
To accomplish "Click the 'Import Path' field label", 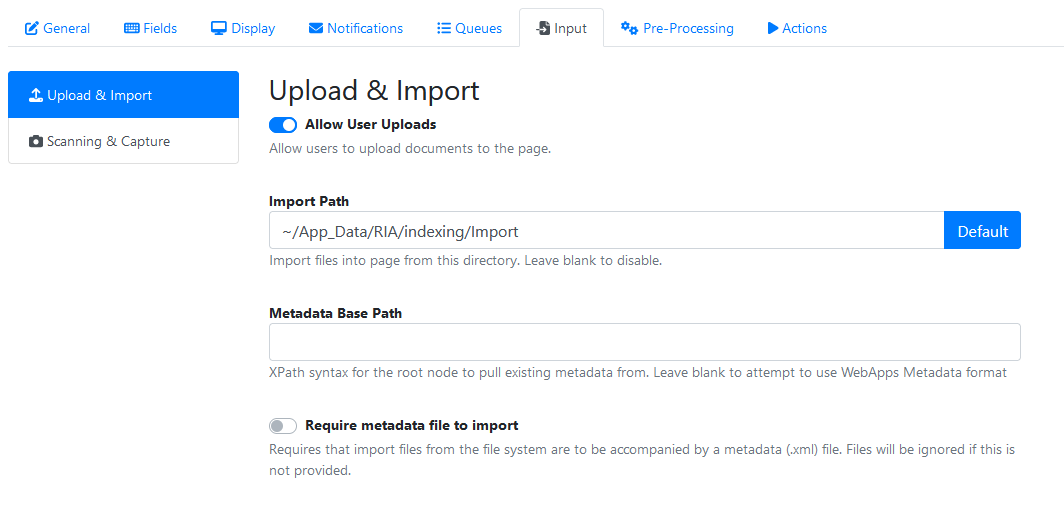I will [x=309, y=201].
